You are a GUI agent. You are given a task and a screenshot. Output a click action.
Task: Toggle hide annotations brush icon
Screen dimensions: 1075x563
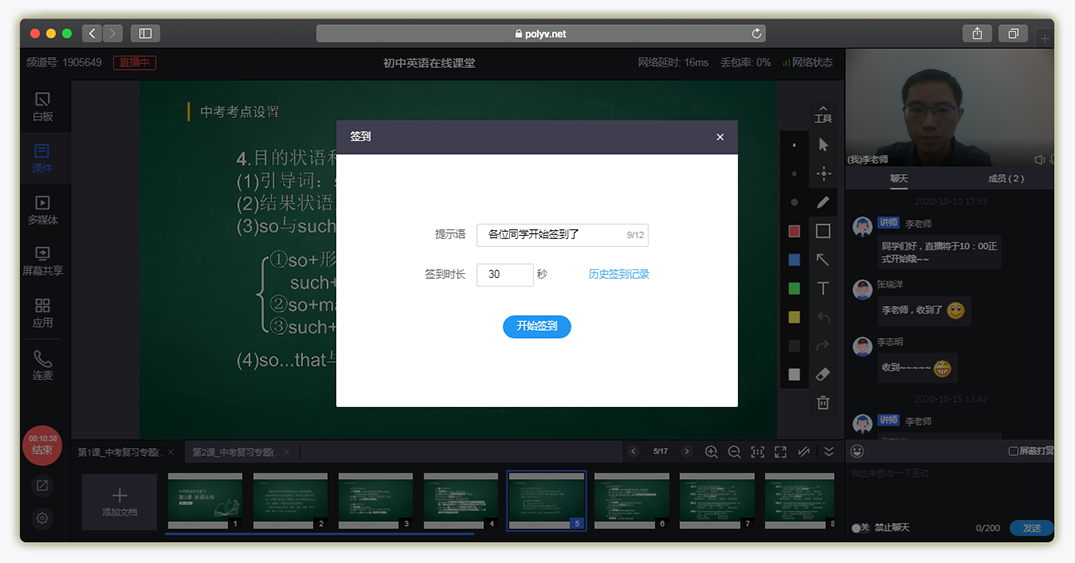(x=804, y=452)
